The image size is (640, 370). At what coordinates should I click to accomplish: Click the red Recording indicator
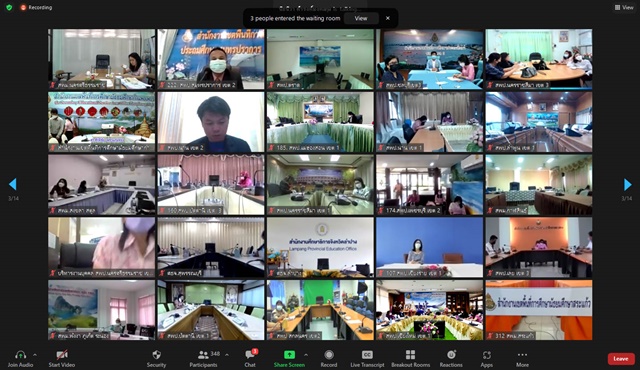coord(36,7)
